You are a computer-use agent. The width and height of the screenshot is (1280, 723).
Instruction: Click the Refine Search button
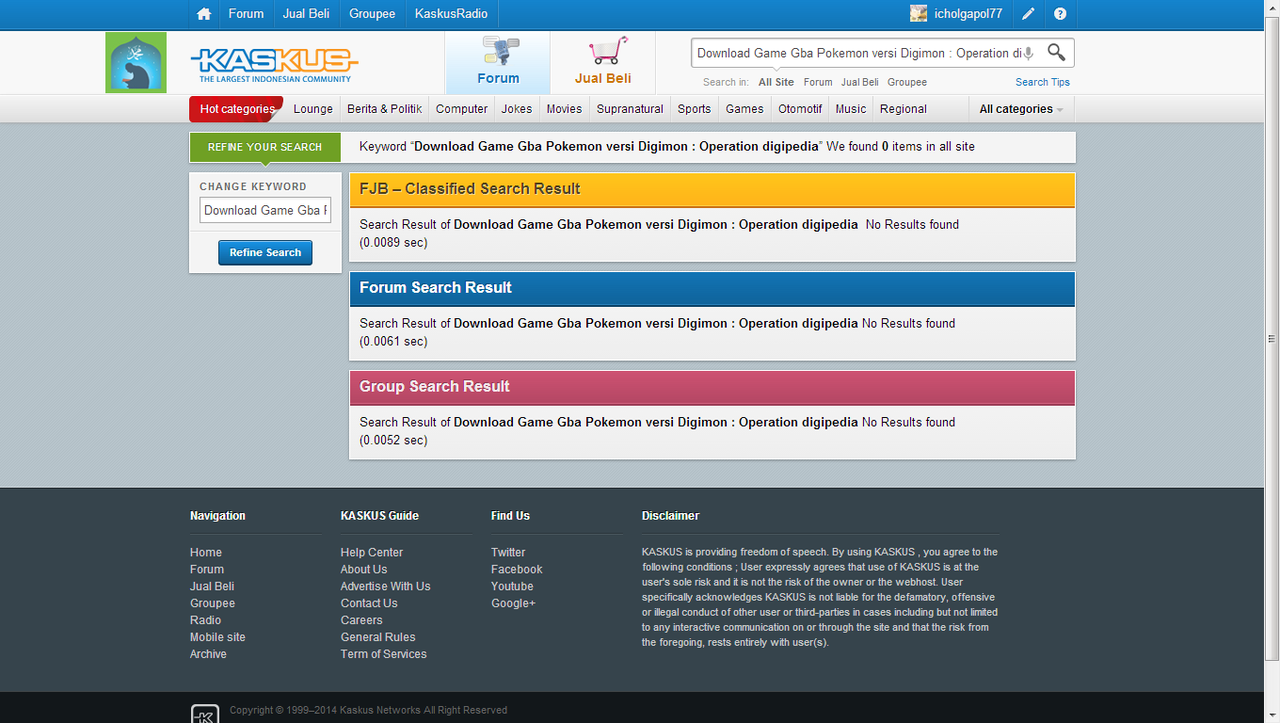tap(265, 253)
